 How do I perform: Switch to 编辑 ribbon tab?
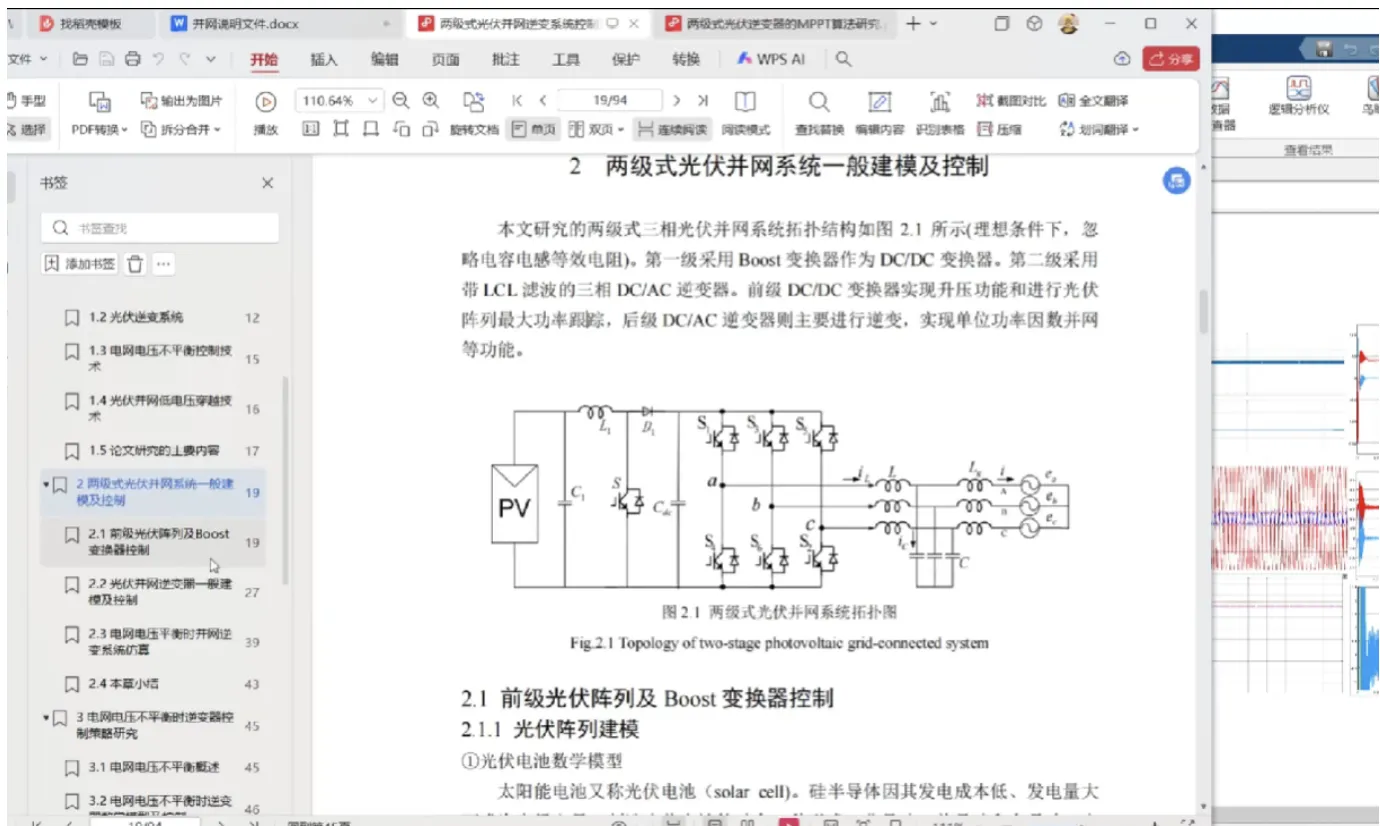384,59
